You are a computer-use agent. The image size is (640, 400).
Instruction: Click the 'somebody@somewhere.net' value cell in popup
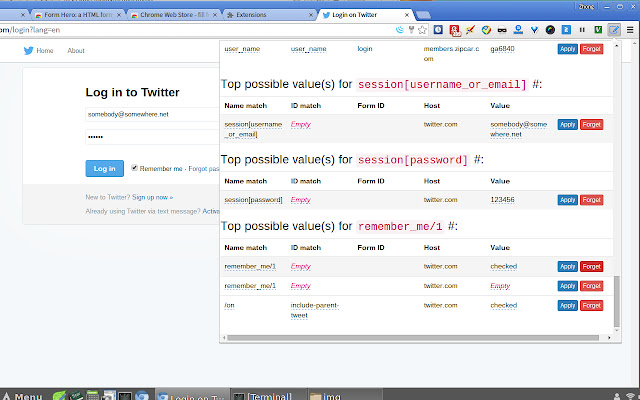click(518, 129)
